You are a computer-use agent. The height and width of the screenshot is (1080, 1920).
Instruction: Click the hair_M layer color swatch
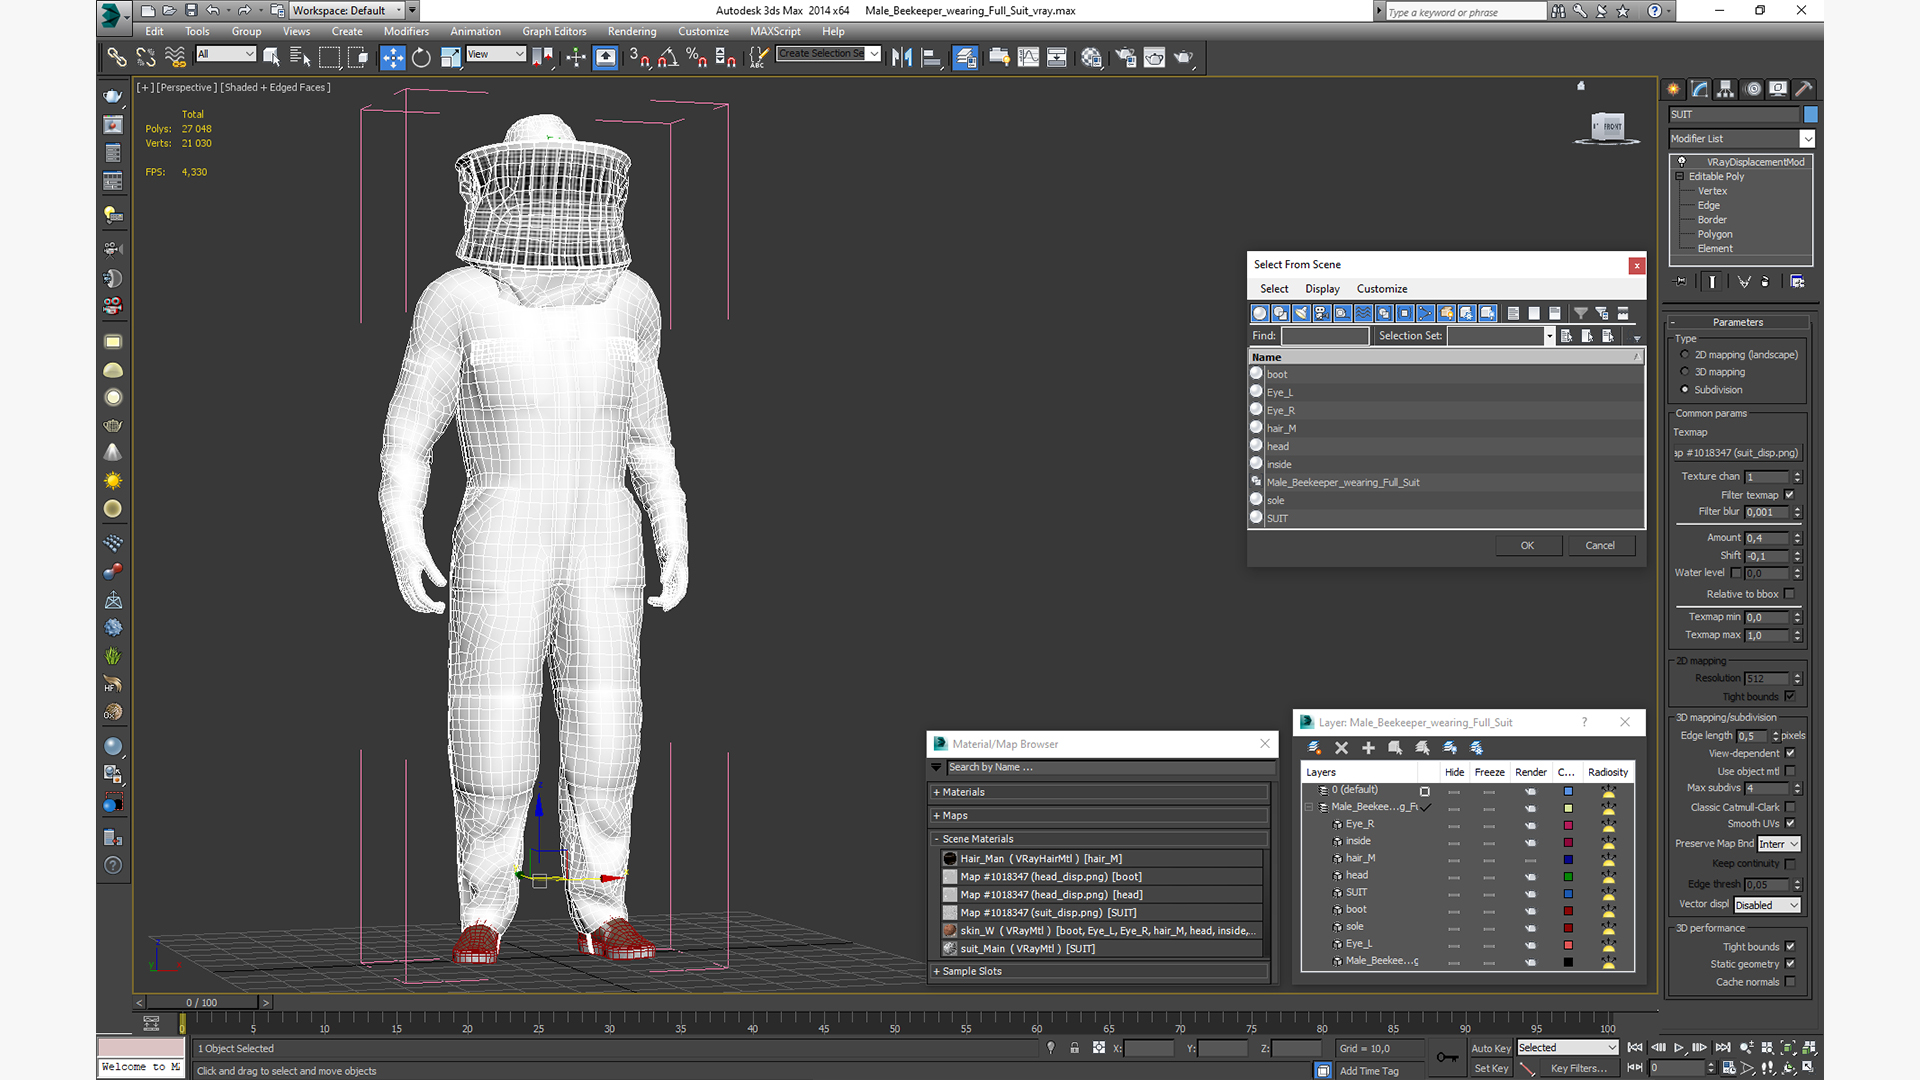click(x=1568, y=860)
